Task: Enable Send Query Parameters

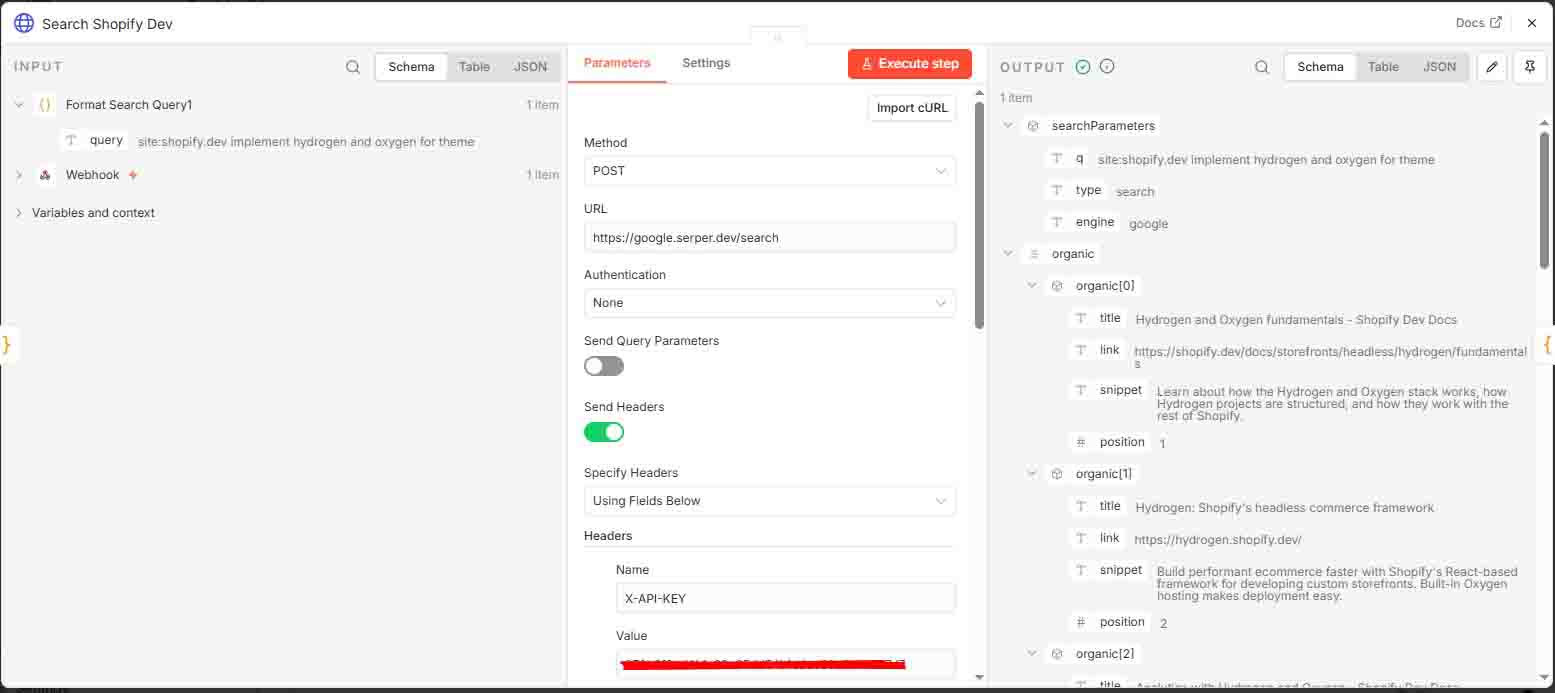Action: pos(603,366)
